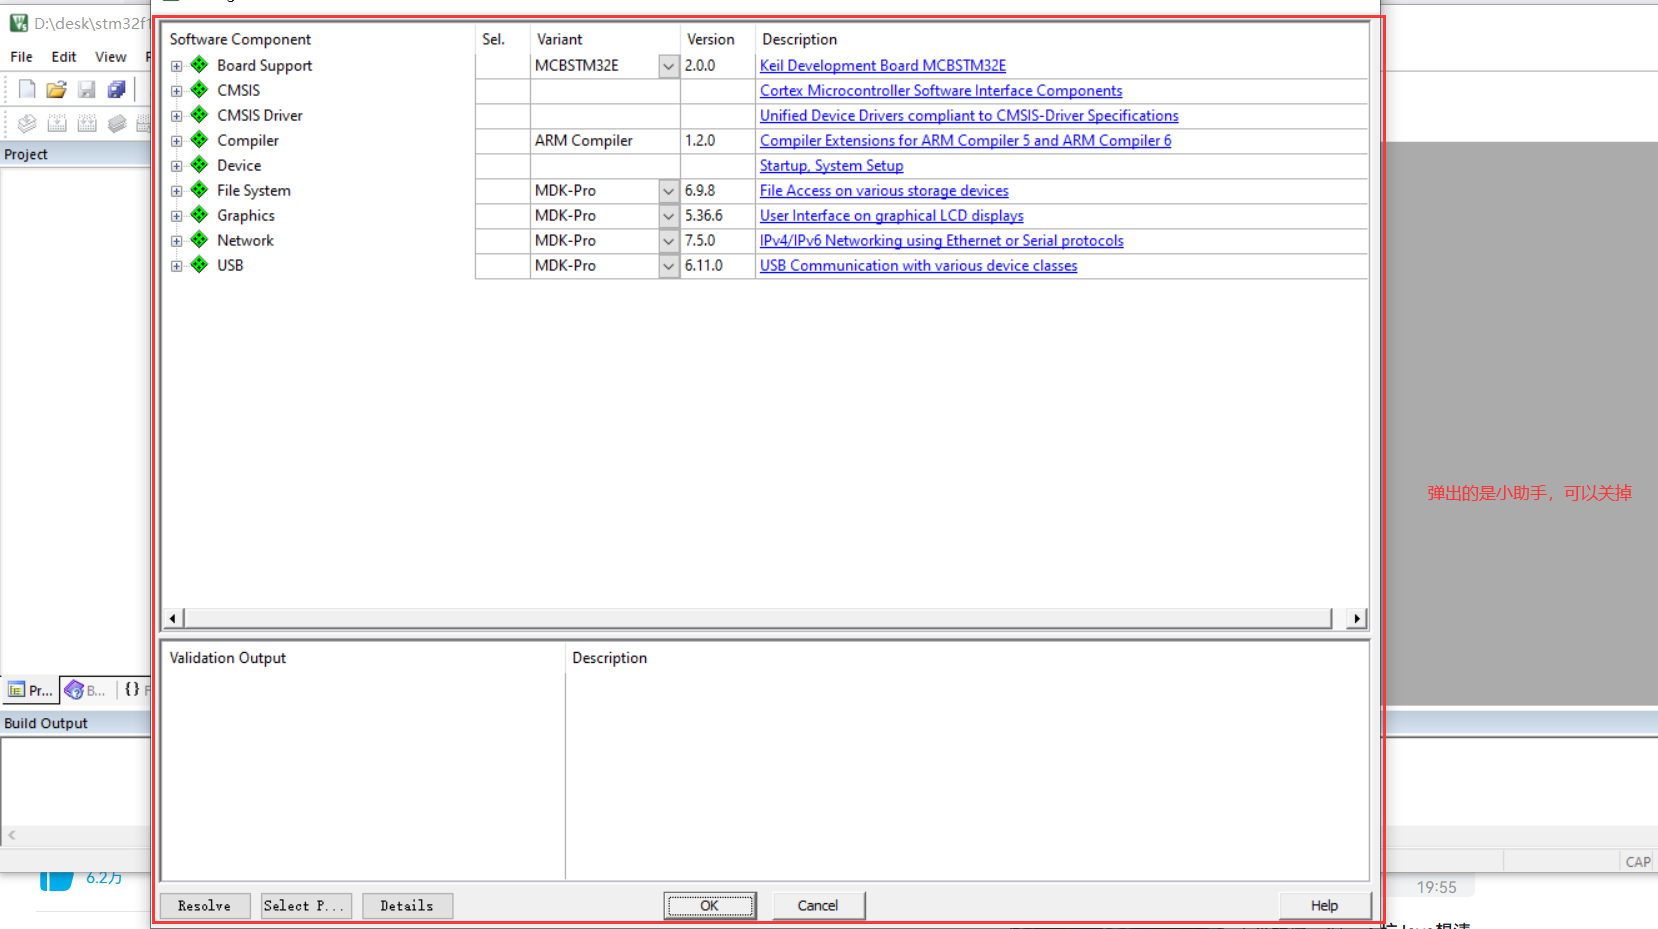Open the IPv4/IPv6 Networking link
Screen dimensions: 1658x929
point(941,240)
